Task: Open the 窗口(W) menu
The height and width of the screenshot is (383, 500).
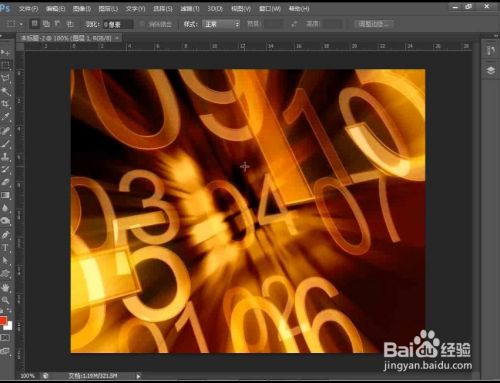Action: pyautogui.click(x=270, y=9)
